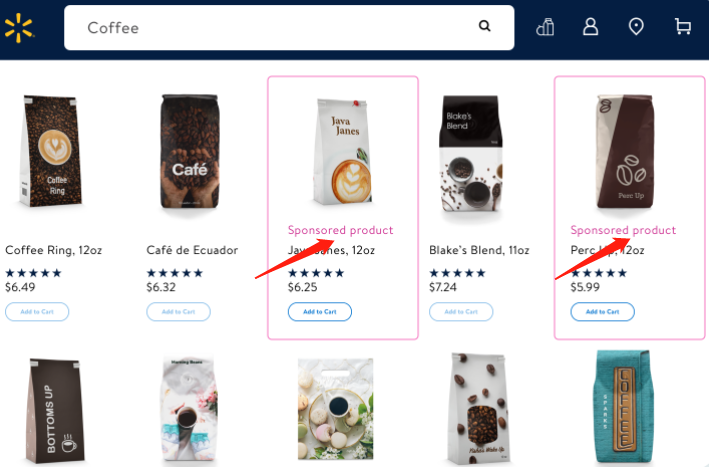
Task: Click the search magnifier icon
Action: (x=484, y=26)
